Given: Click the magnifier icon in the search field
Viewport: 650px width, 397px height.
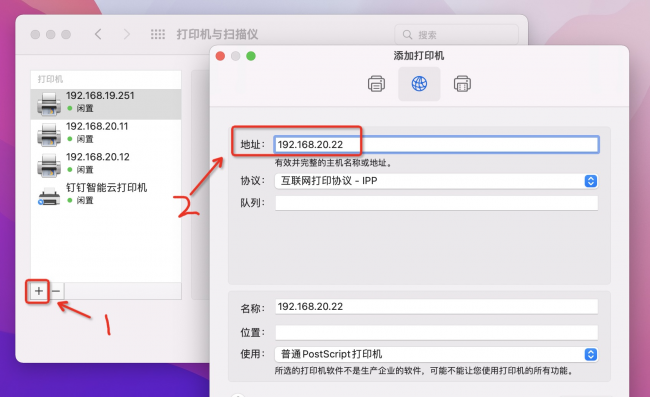Looking at the screenshot, I should tap(407, 34).
